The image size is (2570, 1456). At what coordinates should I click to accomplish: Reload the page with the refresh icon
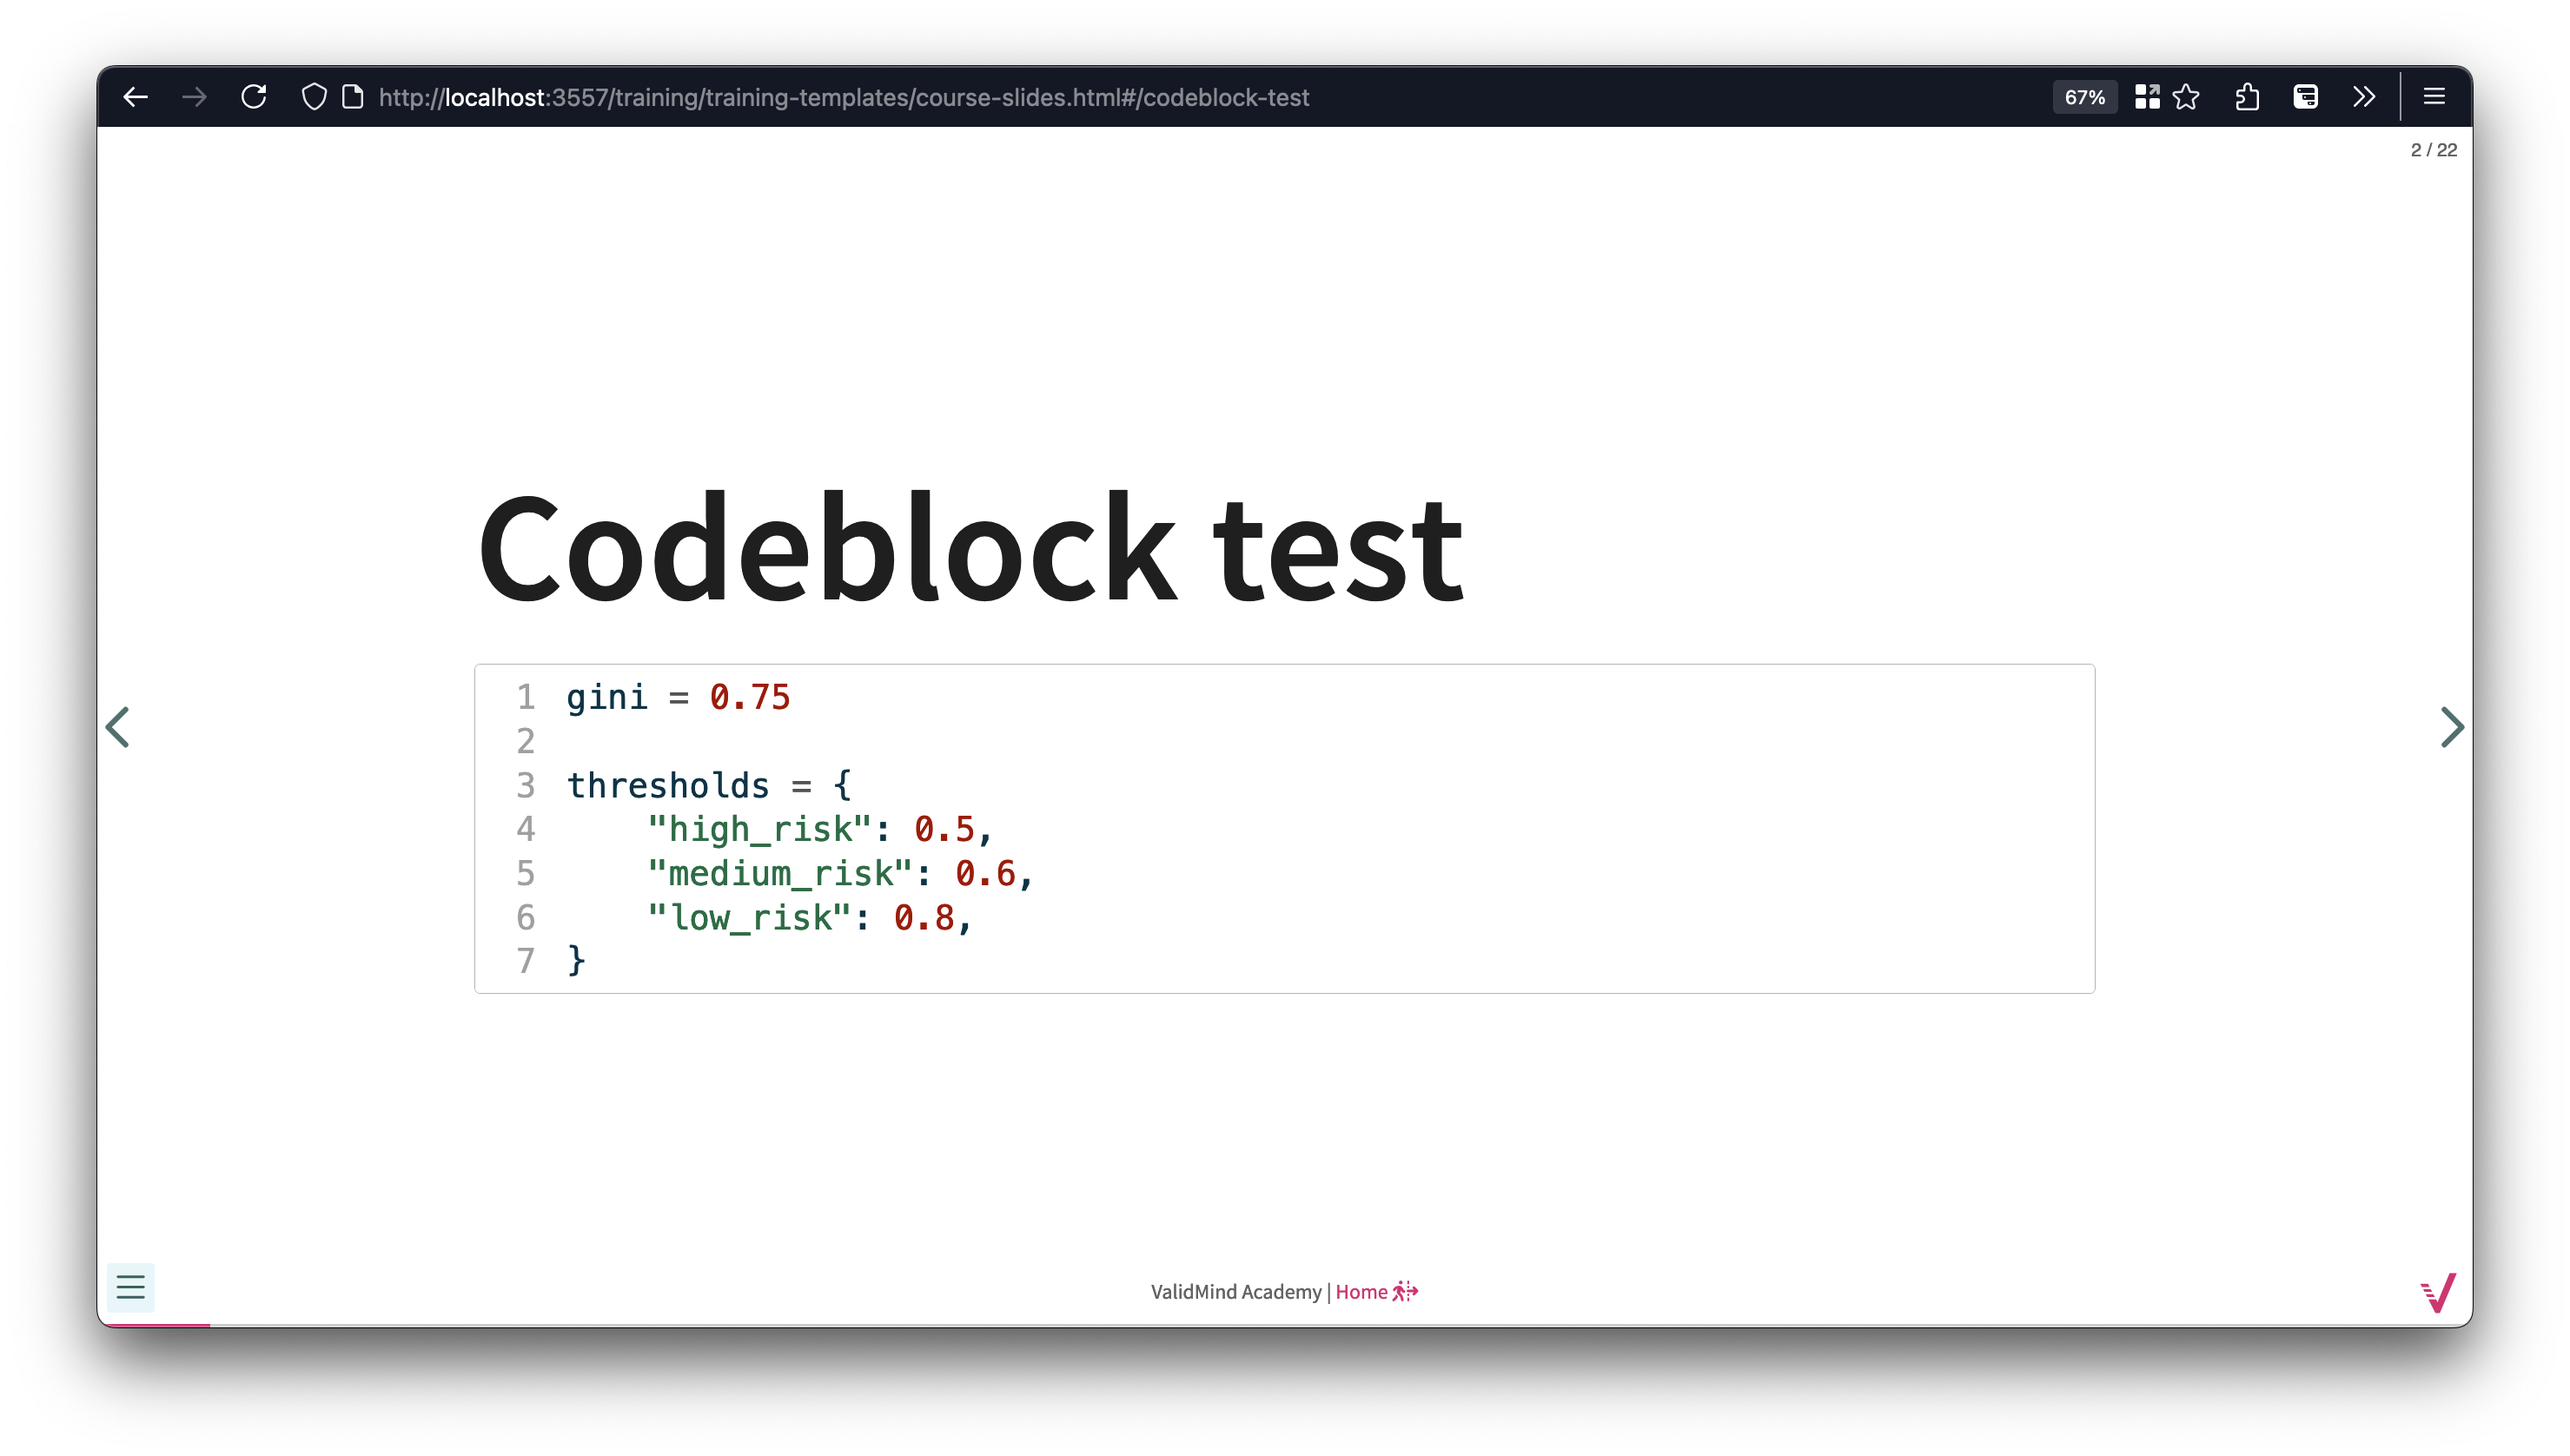coord(253,96)
